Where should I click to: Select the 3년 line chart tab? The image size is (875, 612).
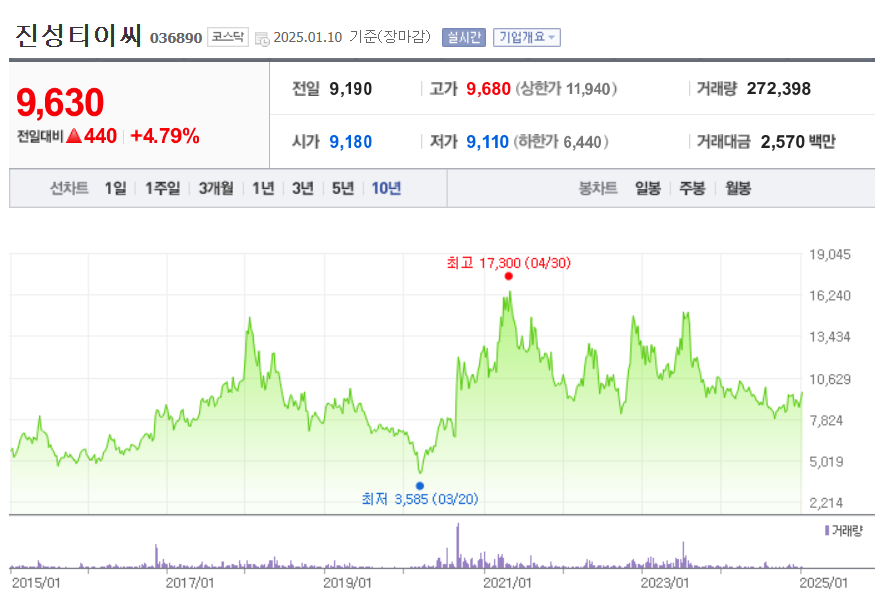point(302,189)
